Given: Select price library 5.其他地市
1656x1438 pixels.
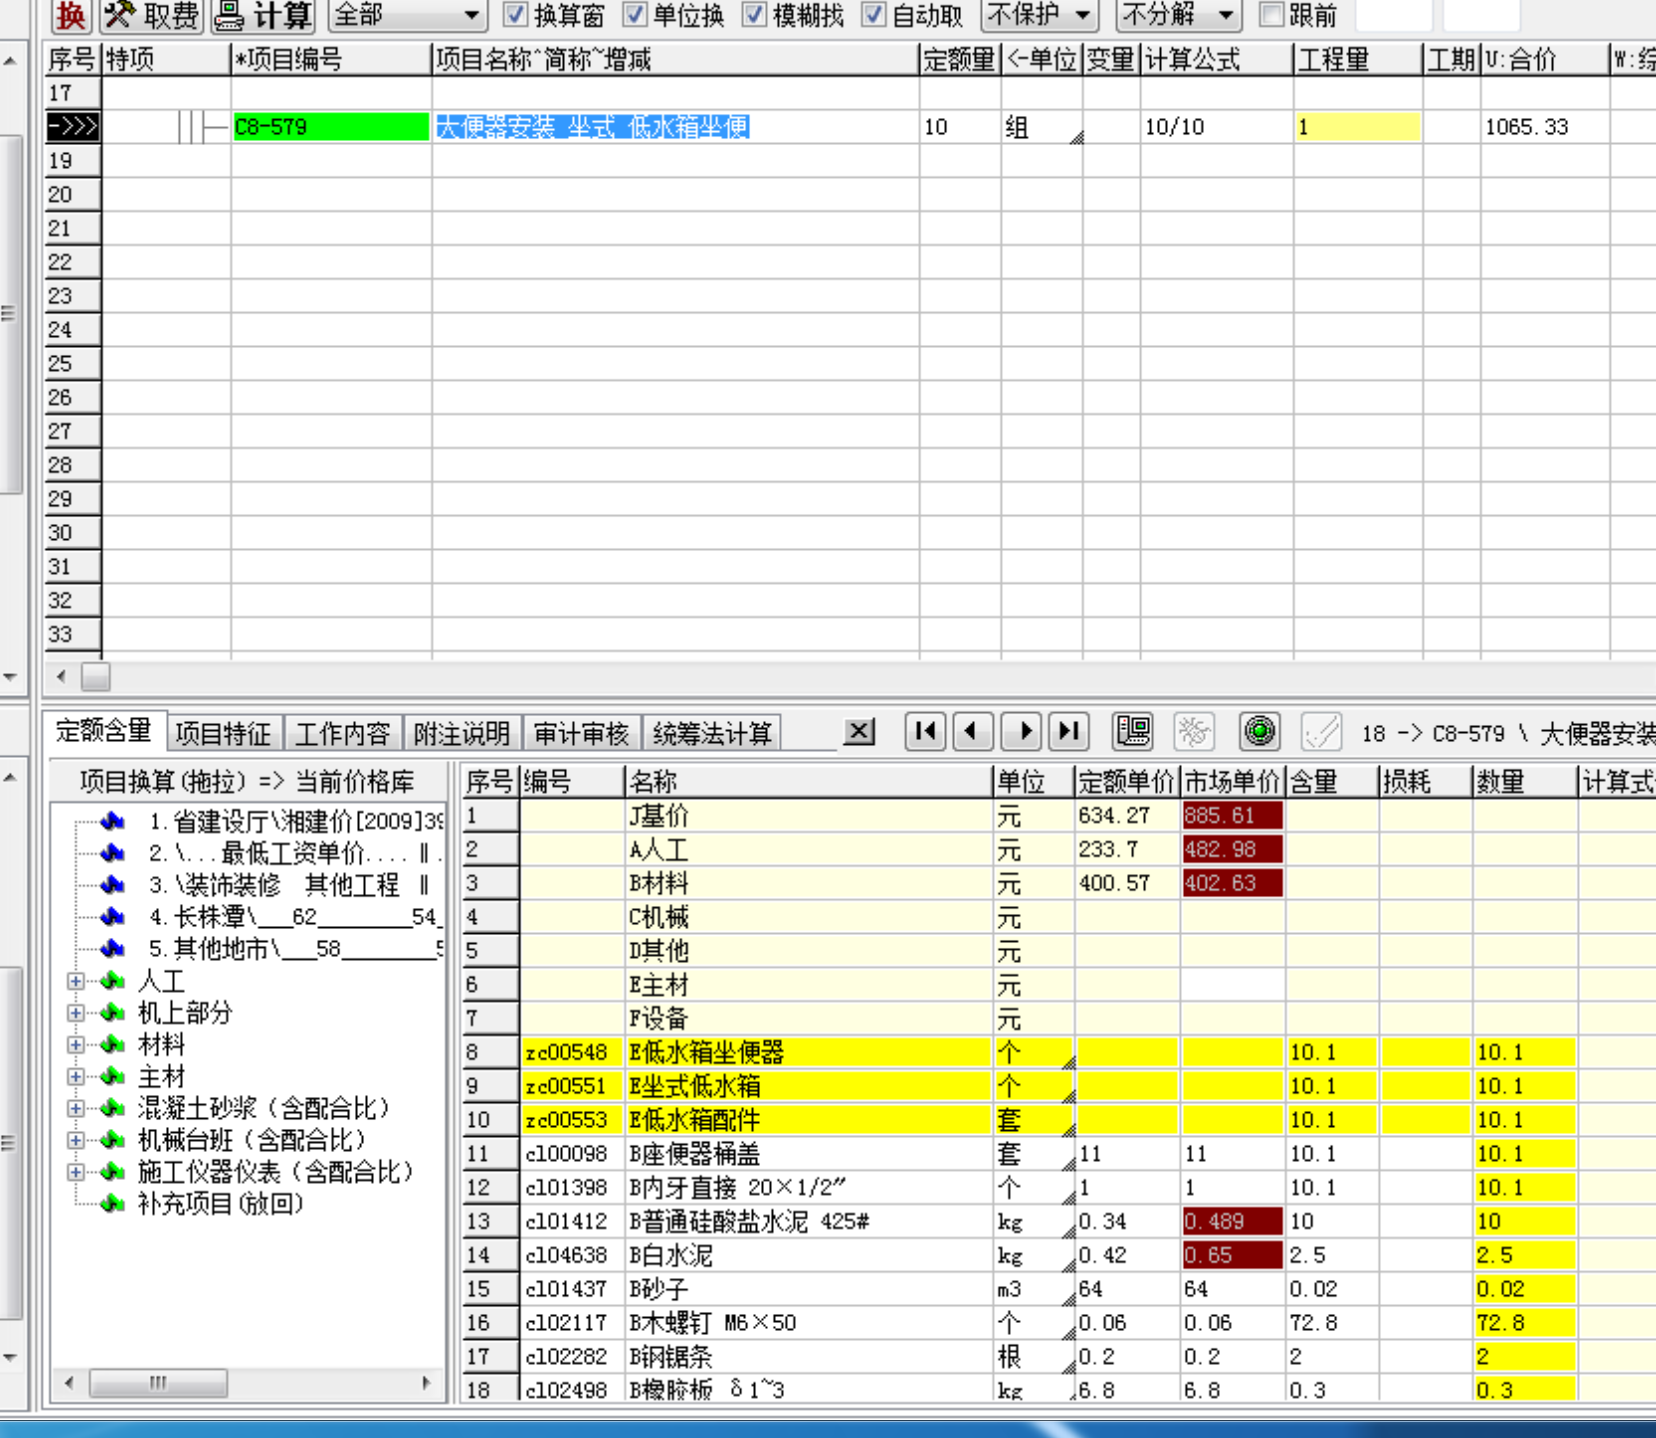Looking at the screenshot, I should click(295, 949).
